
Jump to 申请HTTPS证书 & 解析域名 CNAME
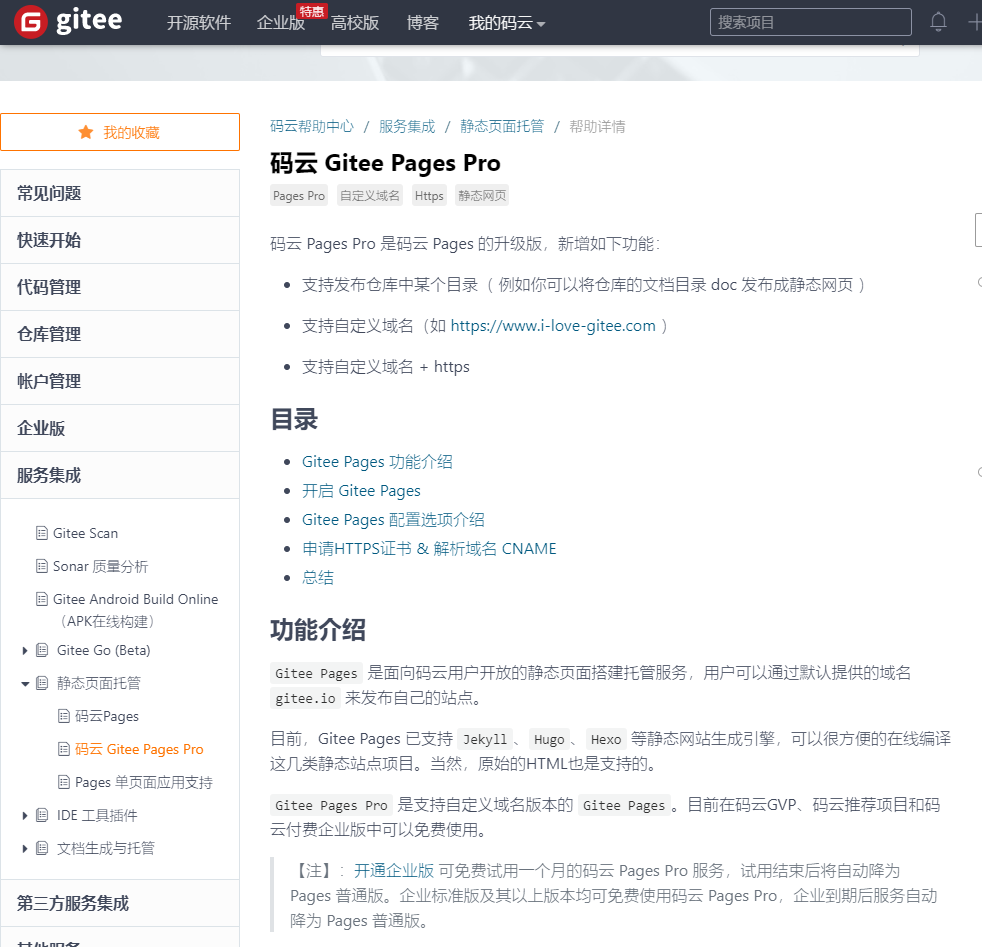click(x=429, y=549)
